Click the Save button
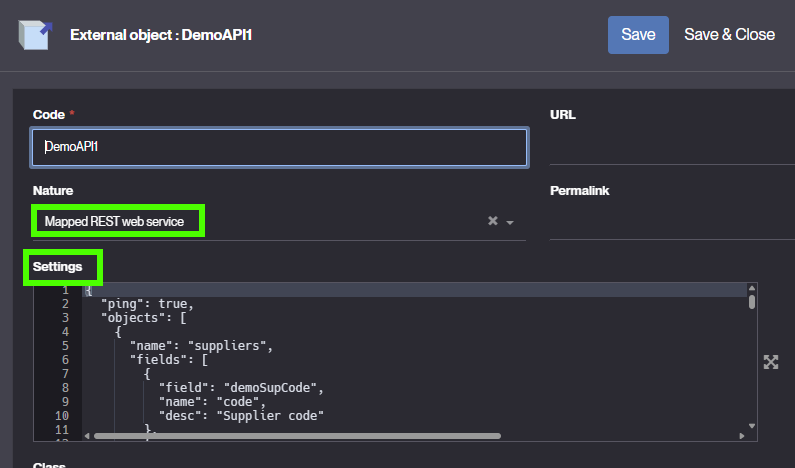This screenshot has width=795, height=468. pyautogui.click(x=638, y=34)
